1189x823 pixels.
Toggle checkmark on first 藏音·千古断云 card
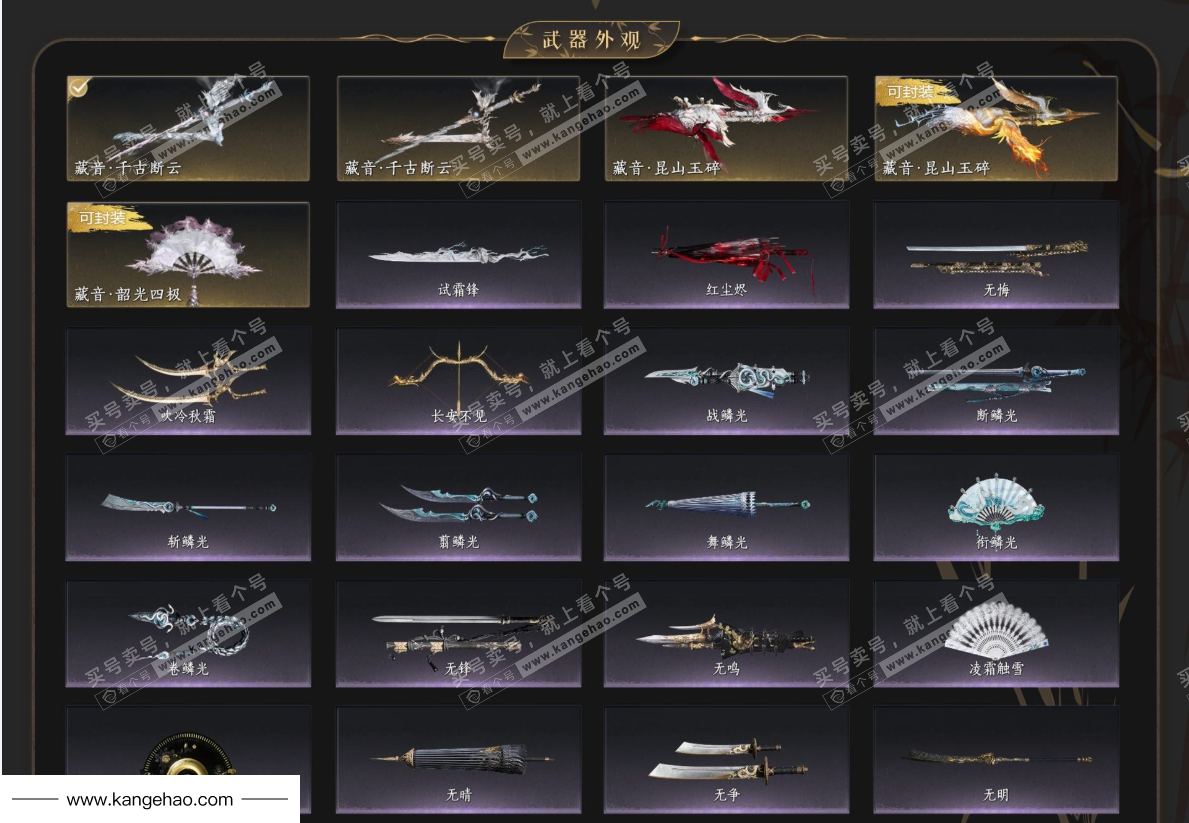78,87
